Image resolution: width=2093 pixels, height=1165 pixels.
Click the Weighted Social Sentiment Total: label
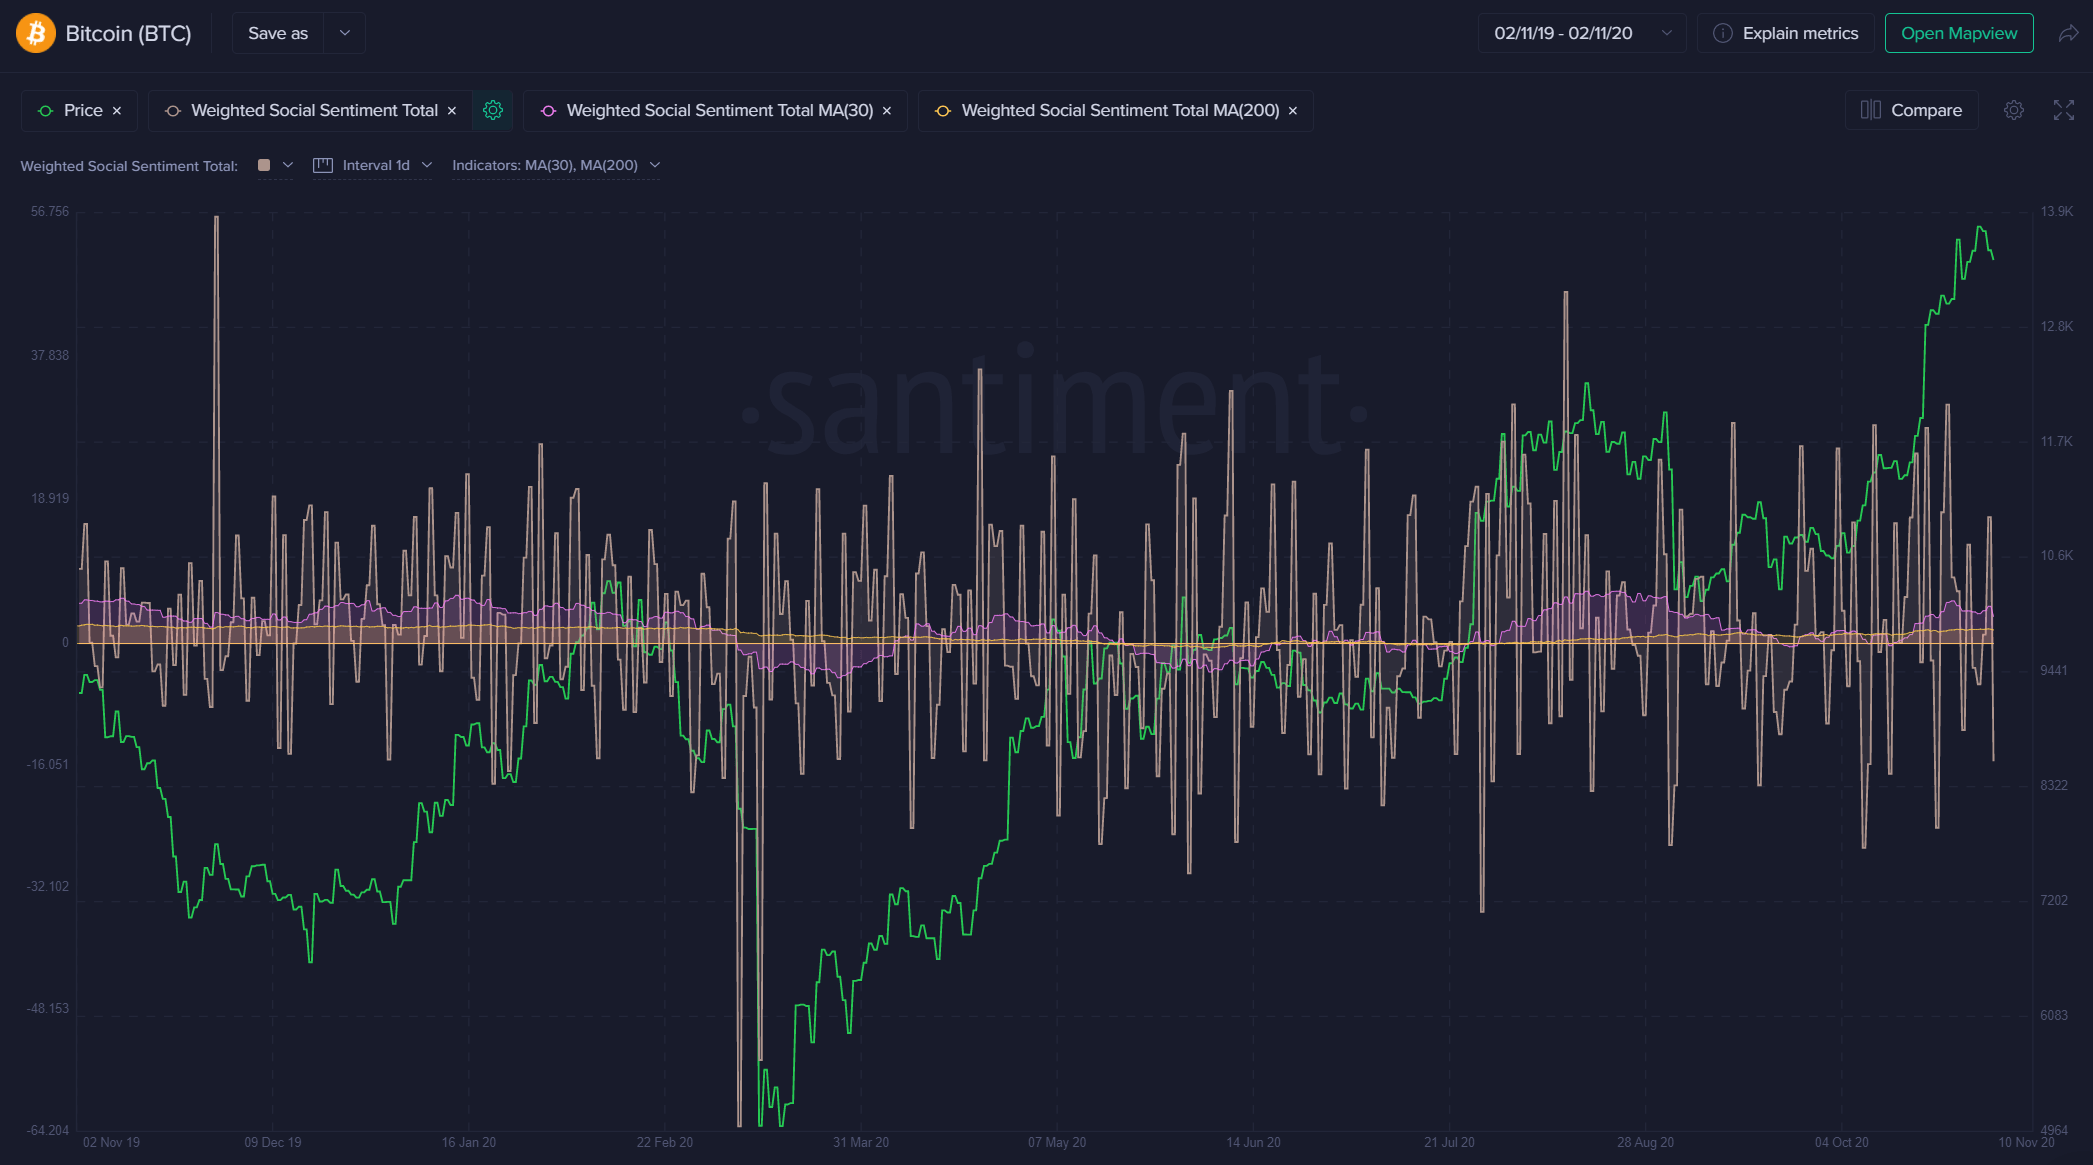(x=129, y=166)
